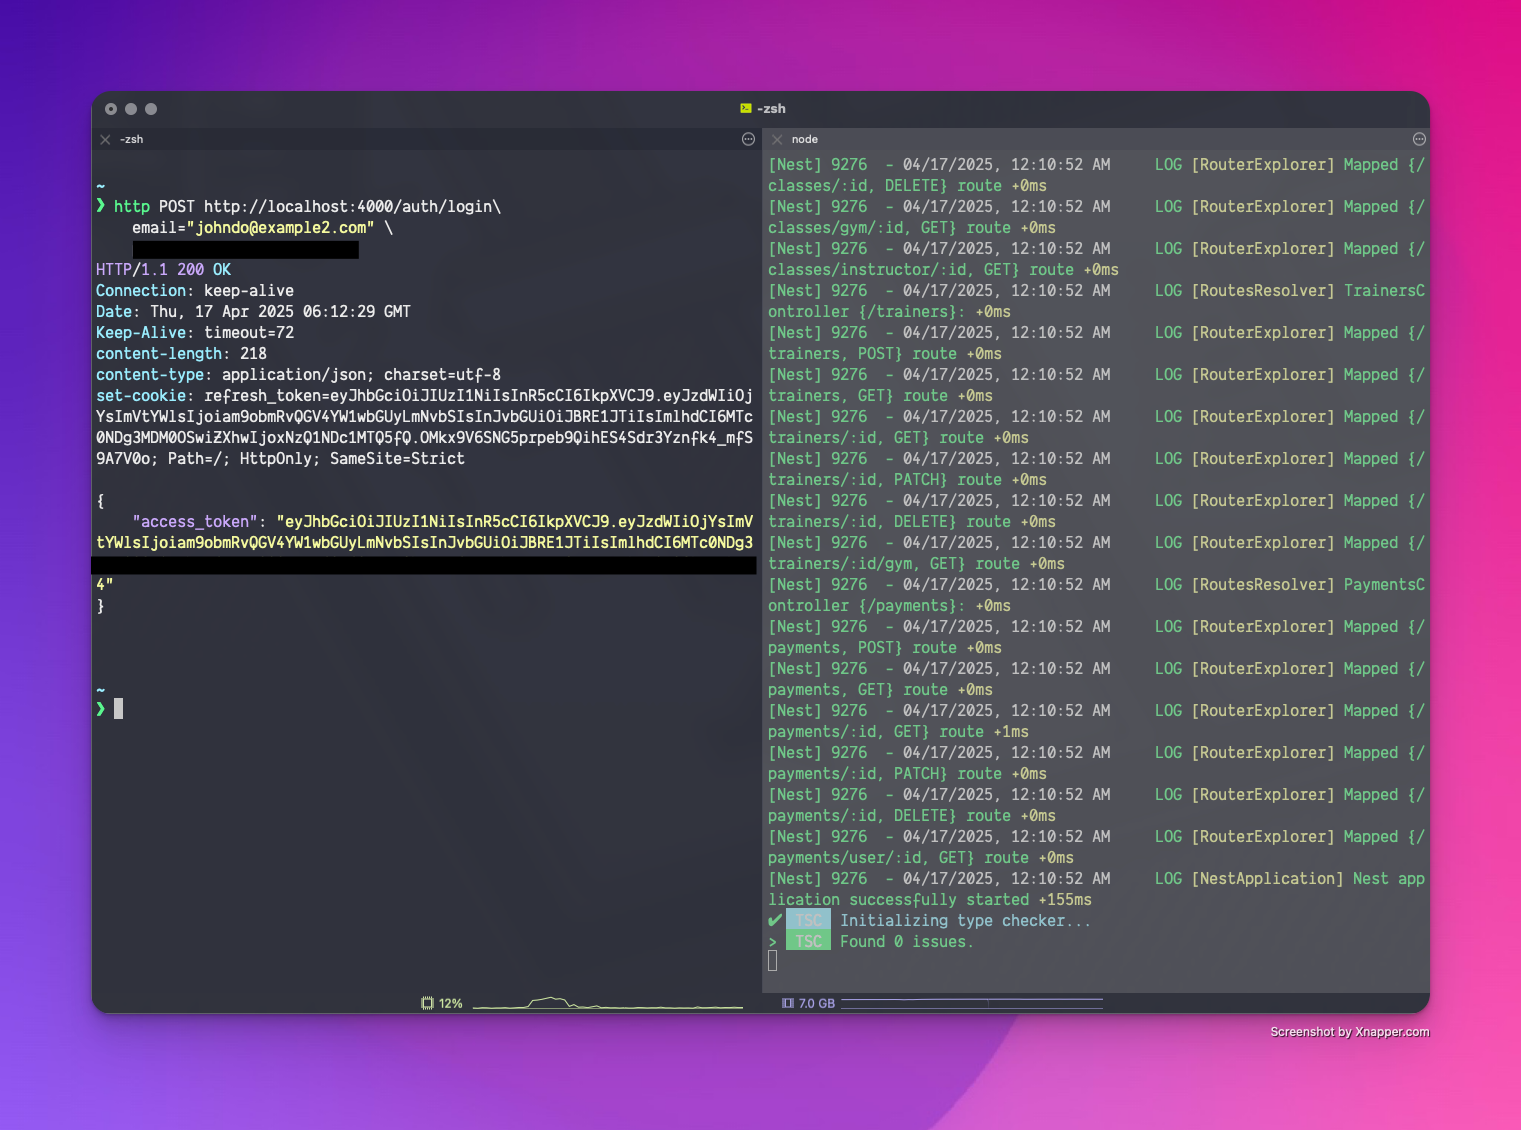The width and height of the screenshot is (1521, 1130).
Task: Click the node pane cursor box
Action: pos(772,961)
